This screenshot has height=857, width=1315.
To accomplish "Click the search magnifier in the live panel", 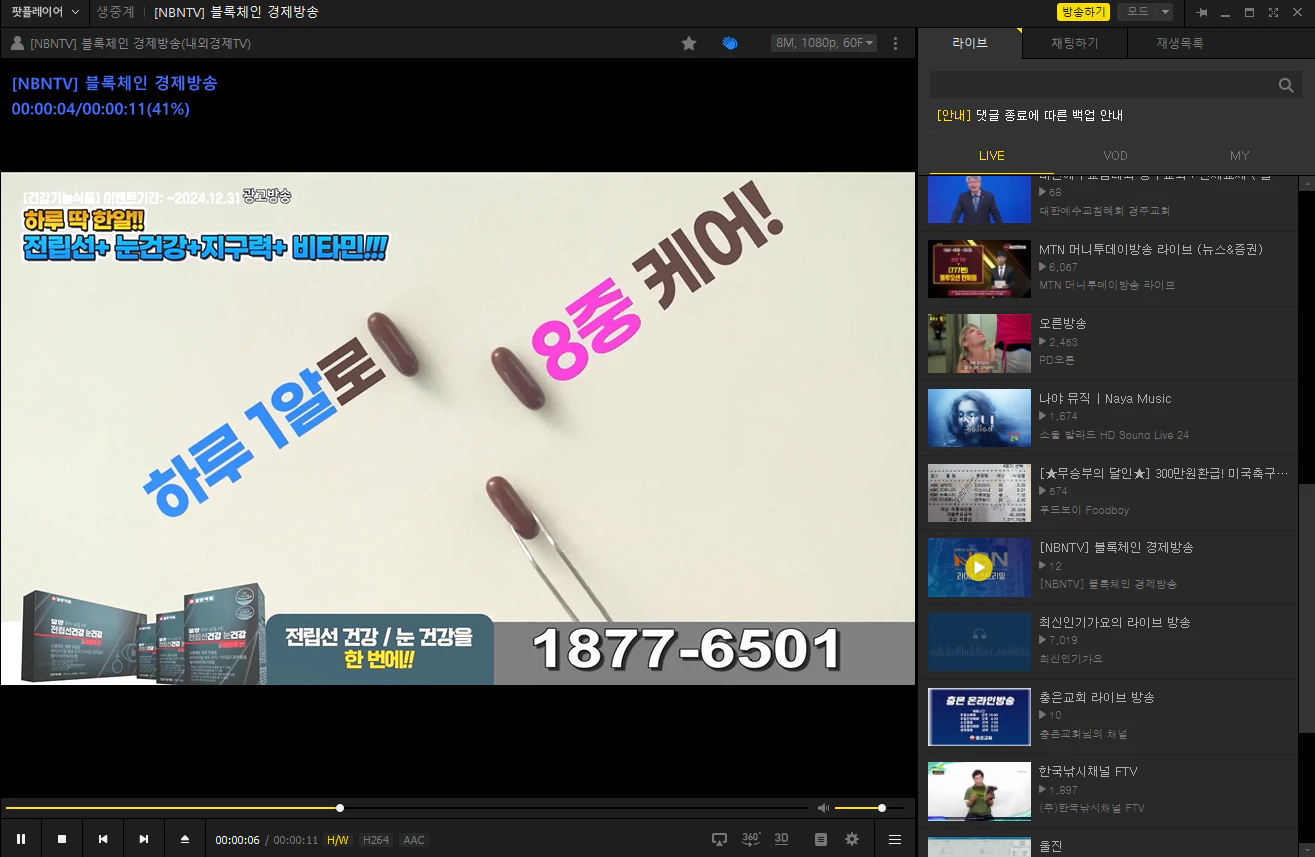I will pyautogui.click(x=1286, y=85).
